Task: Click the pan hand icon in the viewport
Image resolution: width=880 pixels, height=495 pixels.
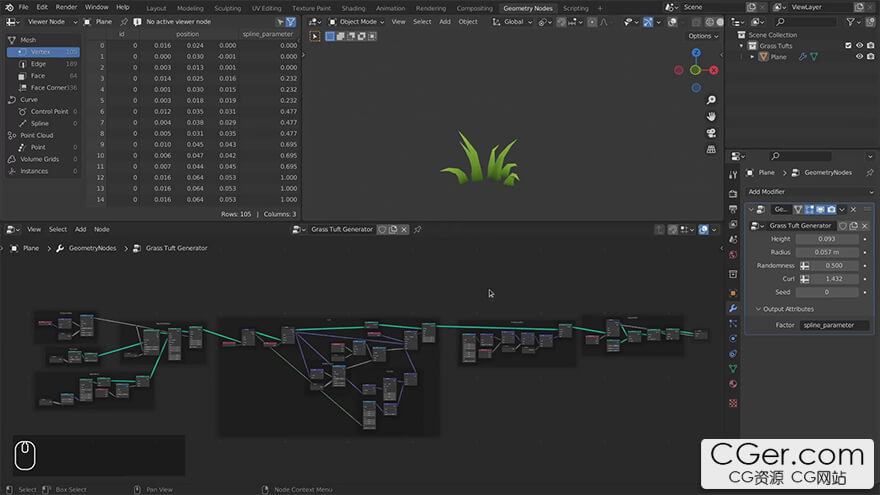Action: tap(711, 117)
